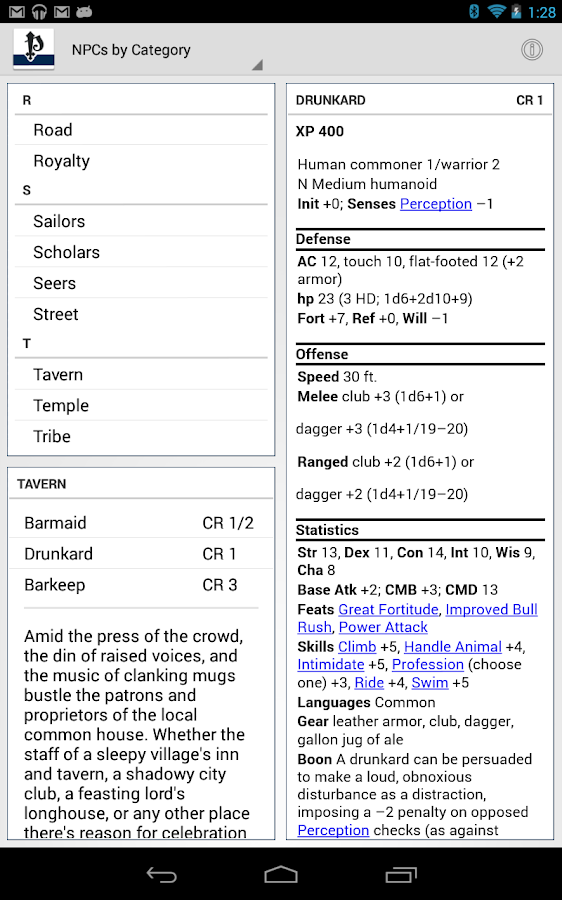
Task: Select the Sailors category
Action: pos(141,221)
